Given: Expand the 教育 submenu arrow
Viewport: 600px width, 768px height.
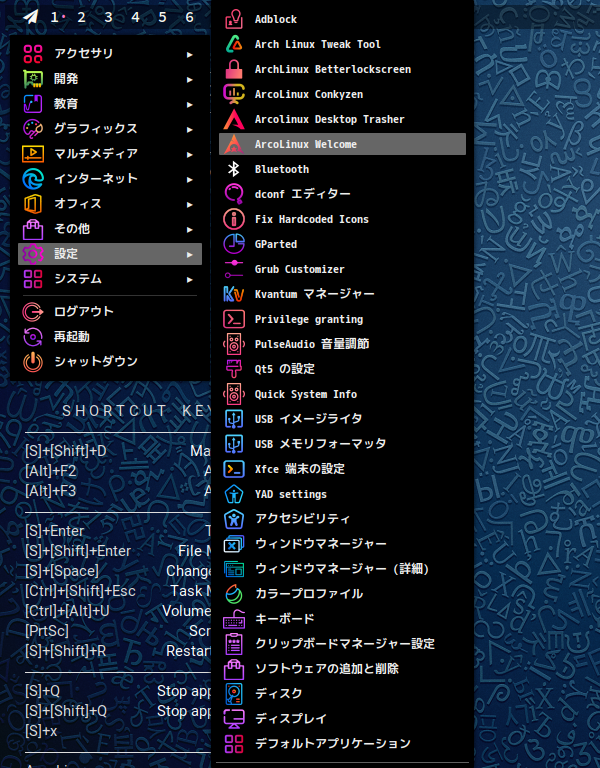Looking at the screenshot, I should tap(190, 104).
